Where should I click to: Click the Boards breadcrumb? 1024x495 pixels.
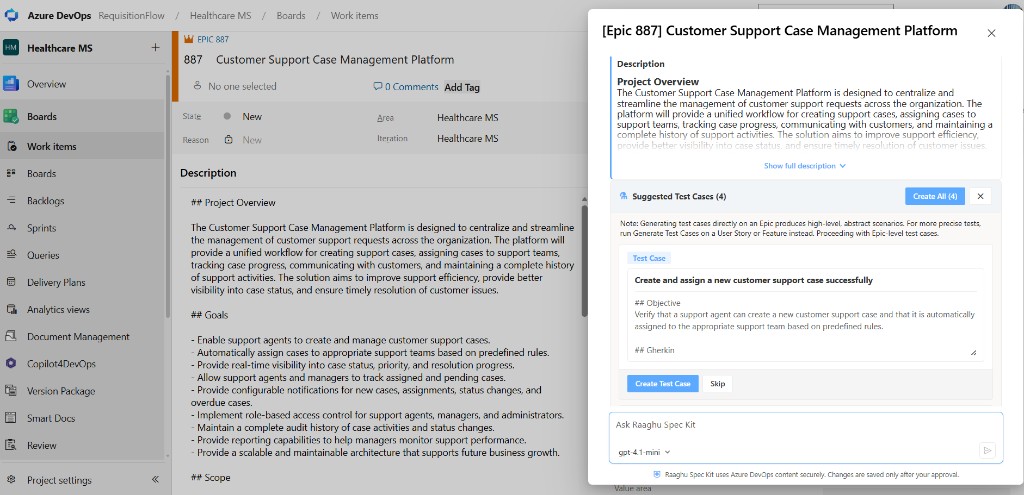tap(291, 16)
